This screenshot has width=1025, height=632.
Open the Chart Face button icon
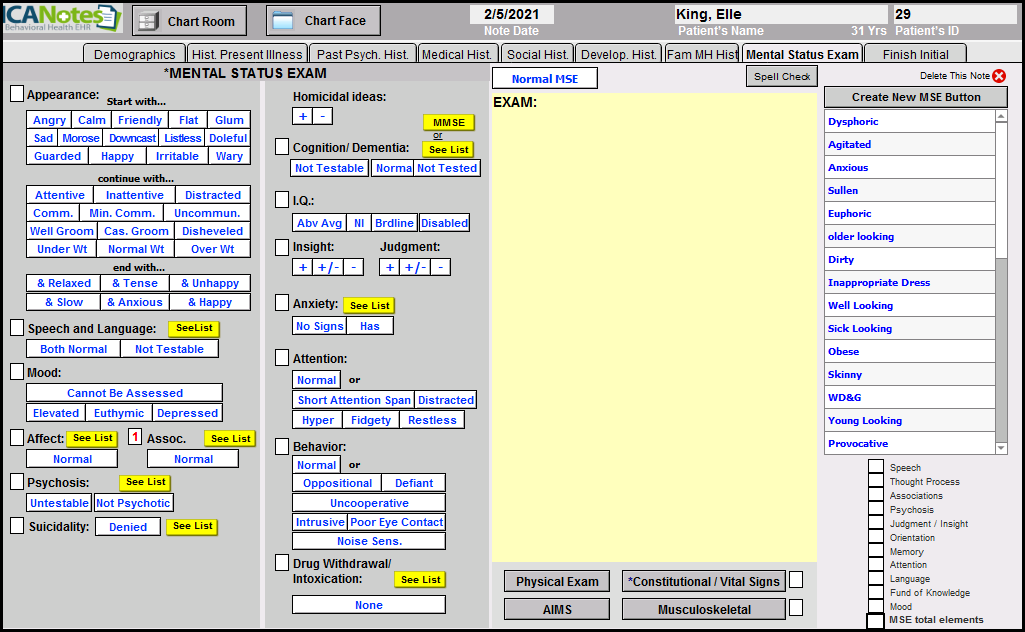tap(283, 21)
